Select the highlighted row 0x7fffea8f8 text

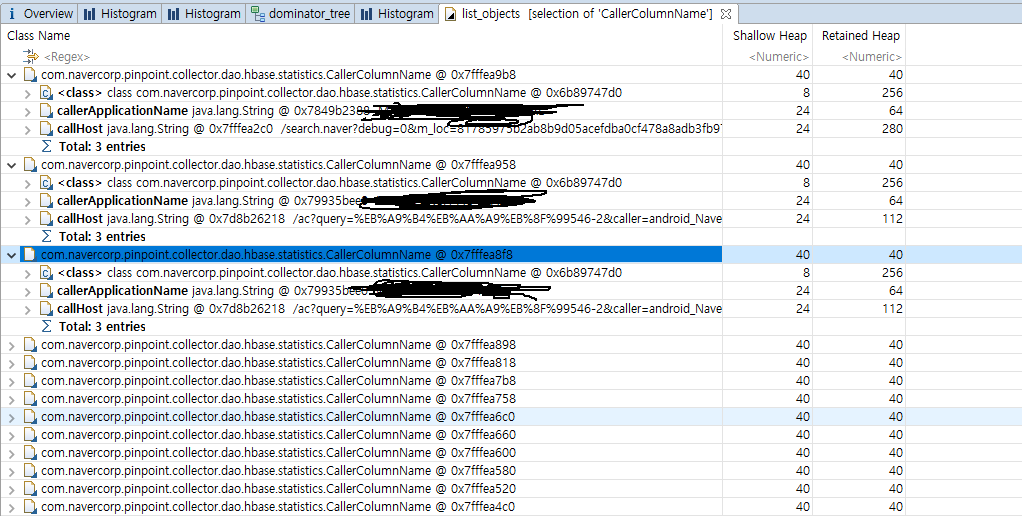pos(277,255)
